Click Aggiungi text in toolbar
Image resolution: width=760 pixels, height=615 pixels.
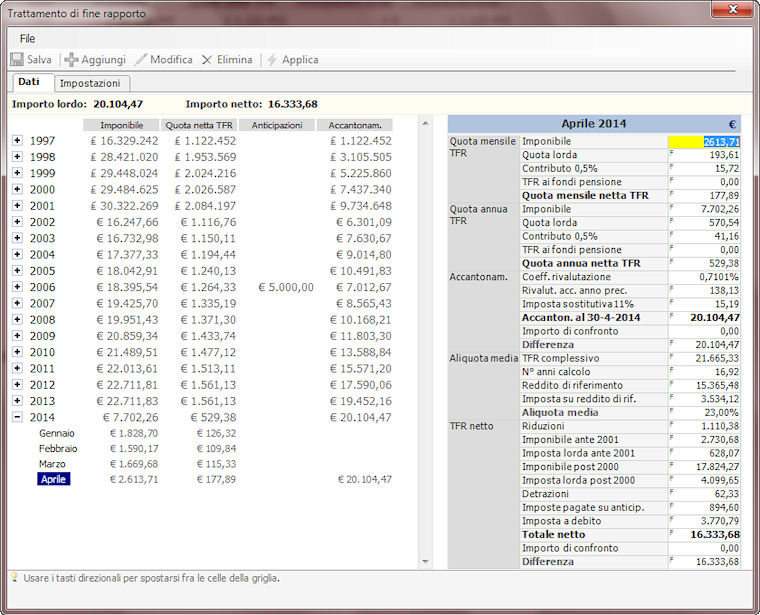click(x=104, y=60)
